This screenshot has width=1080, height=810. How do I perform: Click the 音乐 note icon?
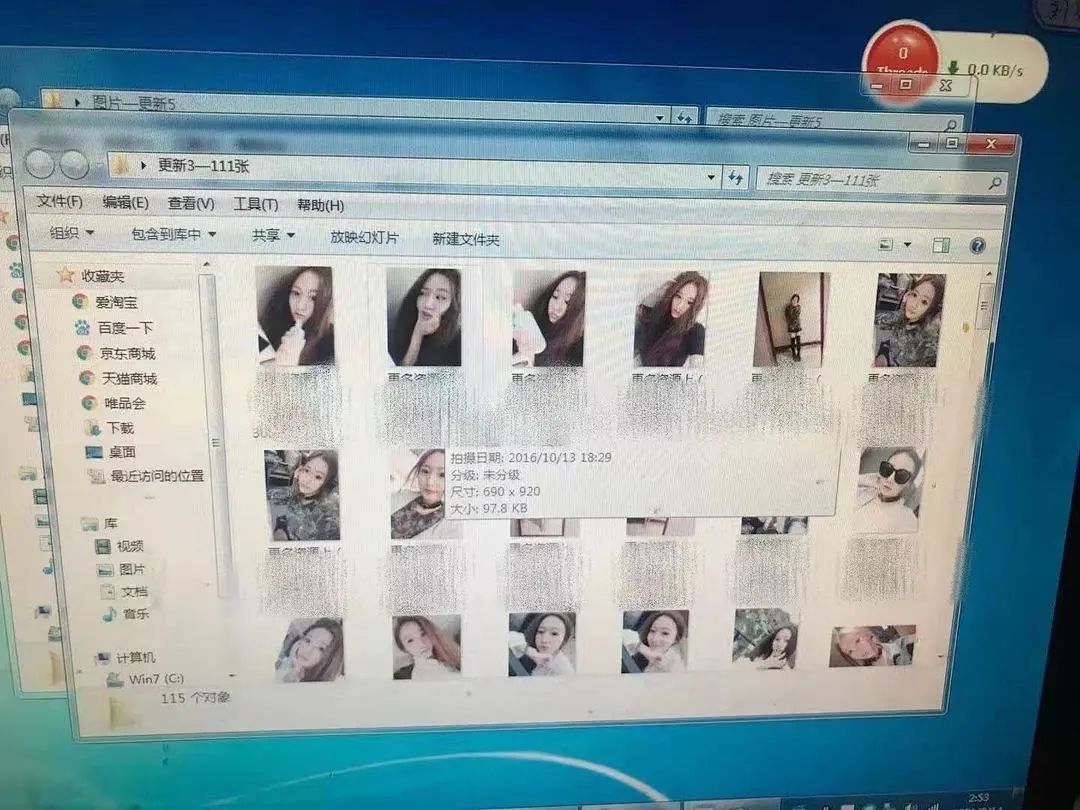[108, 613]
